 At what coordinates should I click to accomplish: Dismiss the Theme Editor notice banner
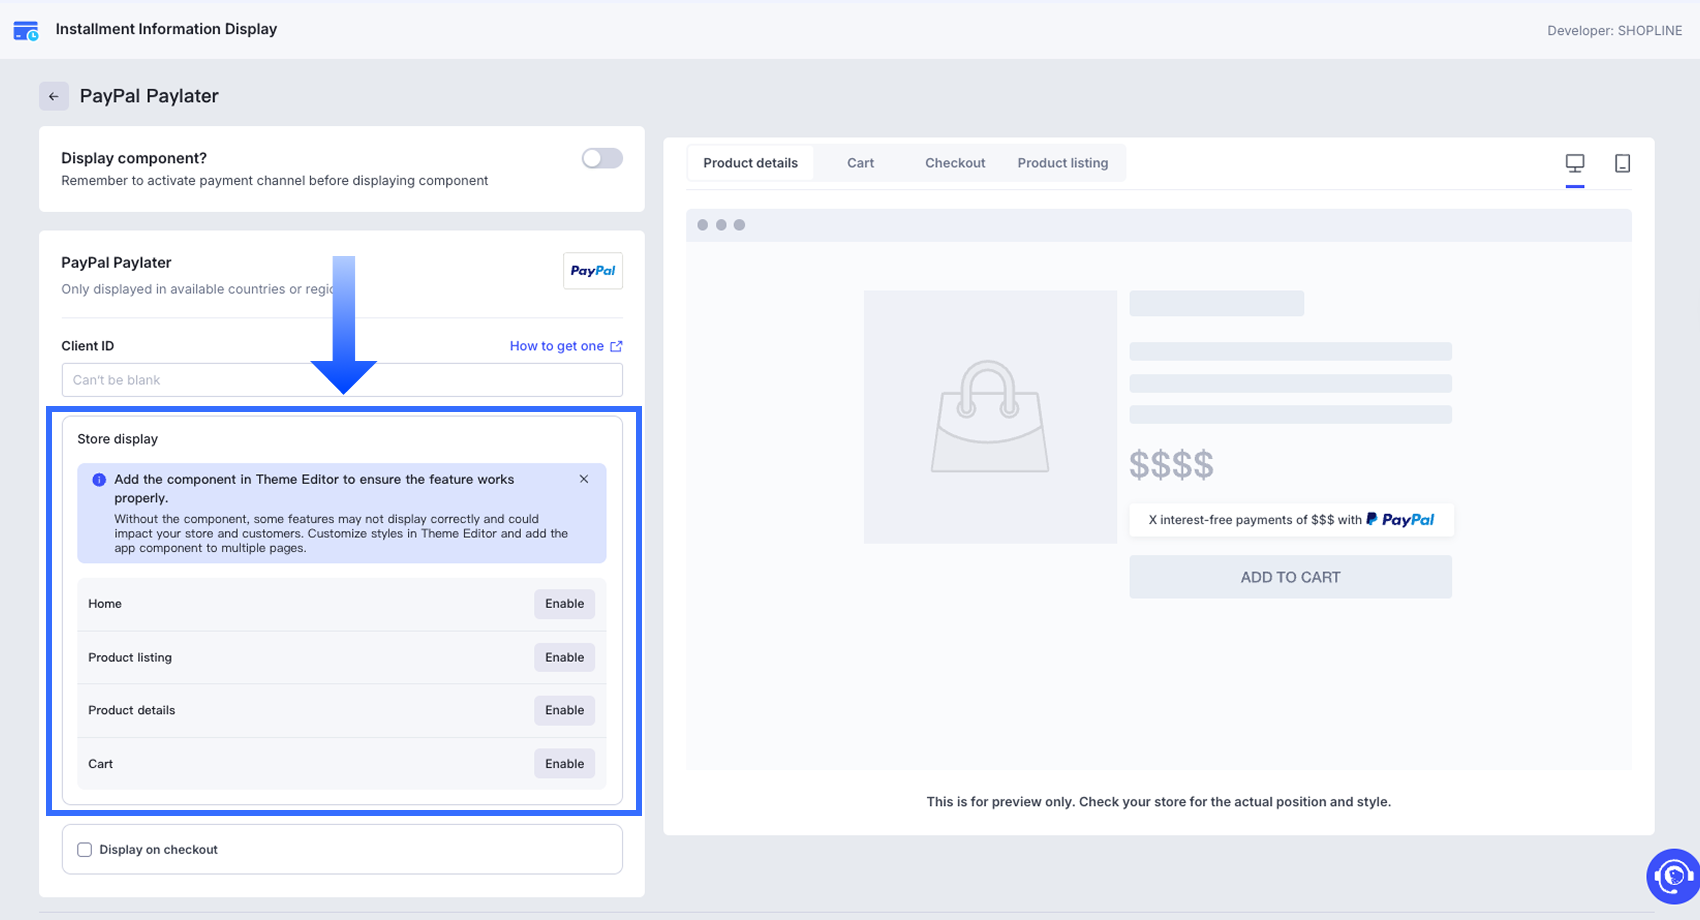pyautogui.click(x=584, y=479)
